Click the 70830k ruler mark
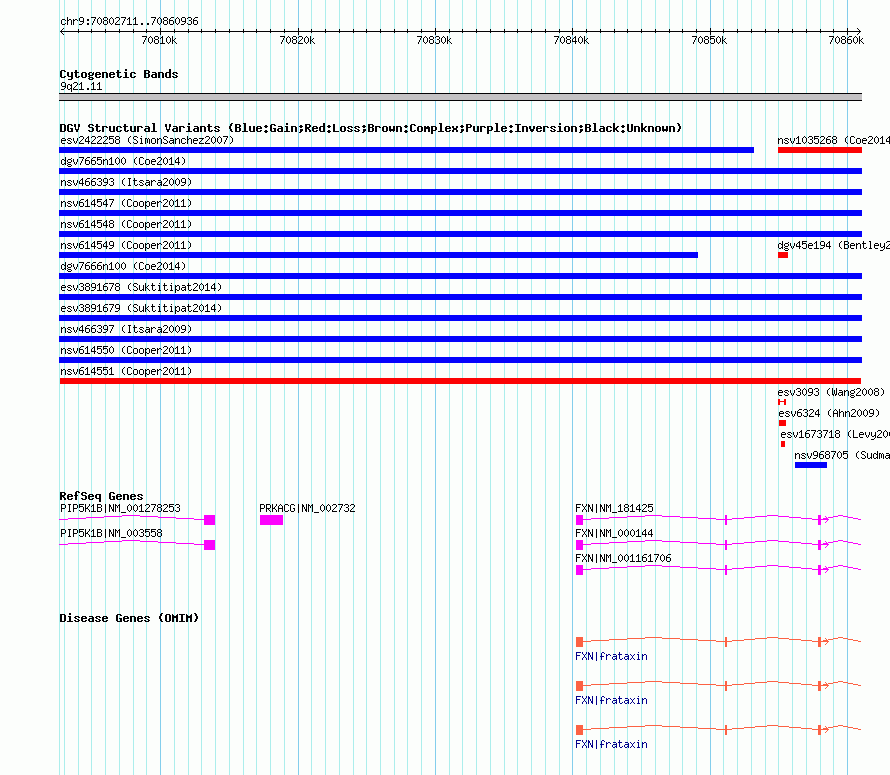 click(434, 40)
